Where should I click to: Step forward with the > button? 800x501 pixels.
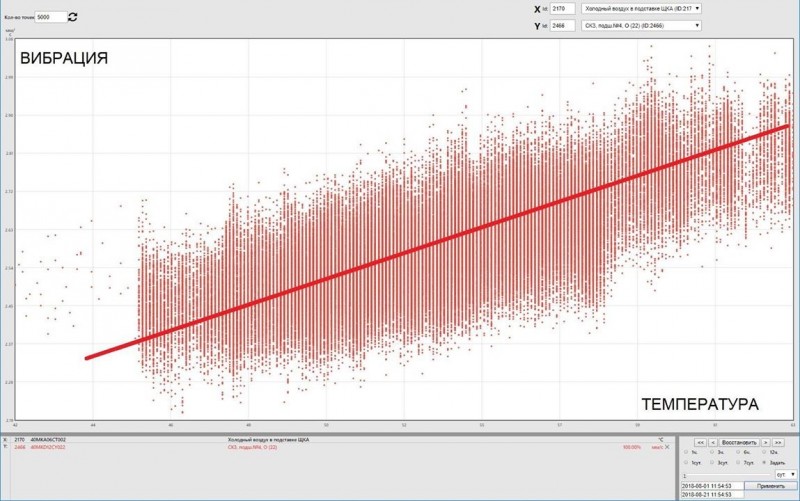[x=765, y=442]
